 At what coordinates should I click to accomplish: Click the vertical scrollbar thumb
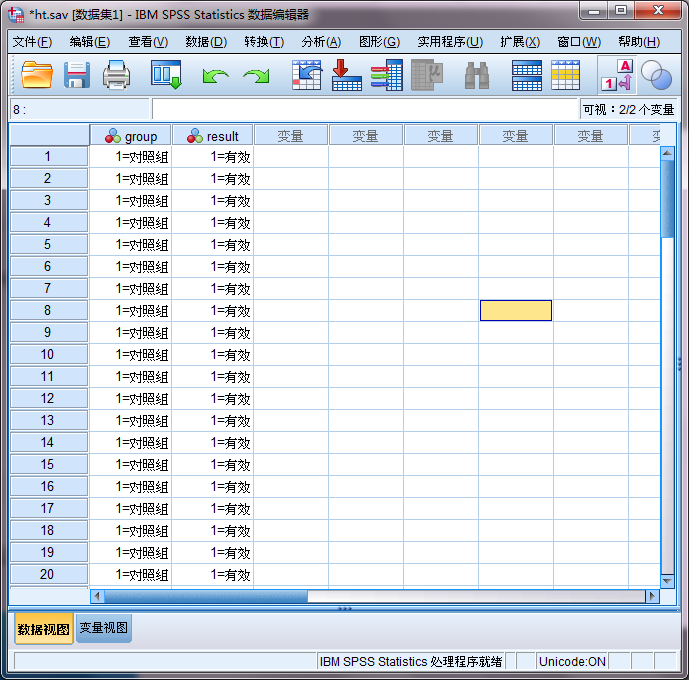(x=667, y=199)
